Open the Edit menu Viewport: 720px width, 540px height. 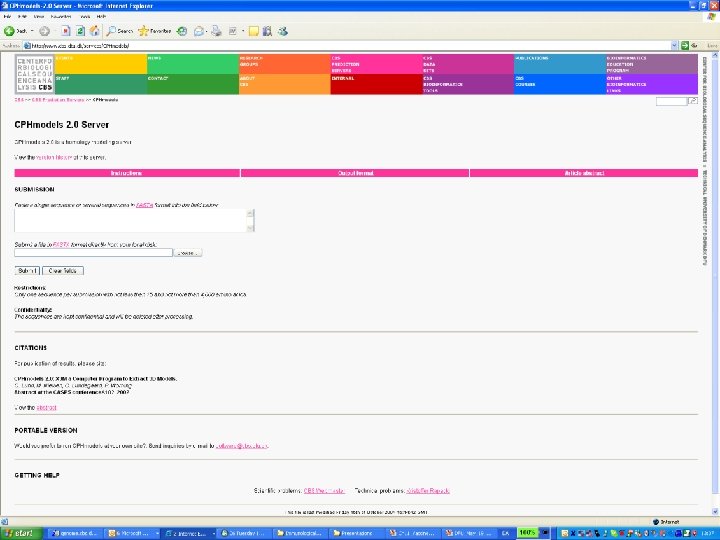click(x=22, y=17)
